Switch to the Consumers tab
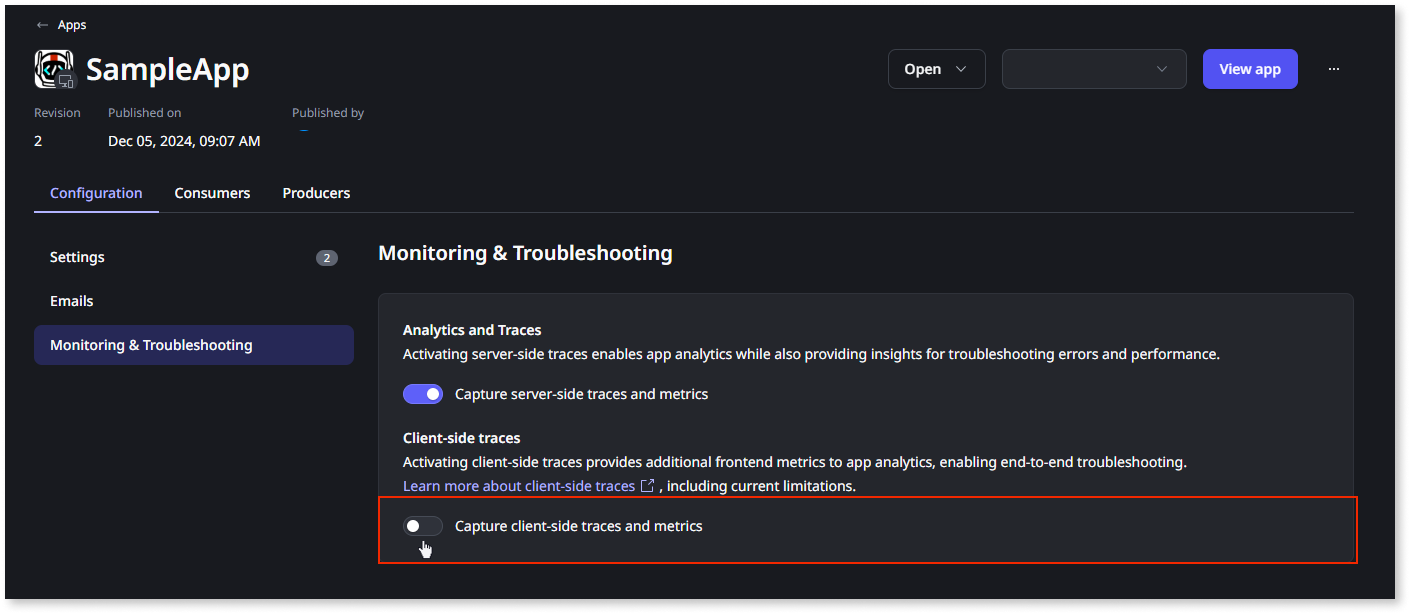Screen dimensions: 1410x614 (x=212, y=193)
